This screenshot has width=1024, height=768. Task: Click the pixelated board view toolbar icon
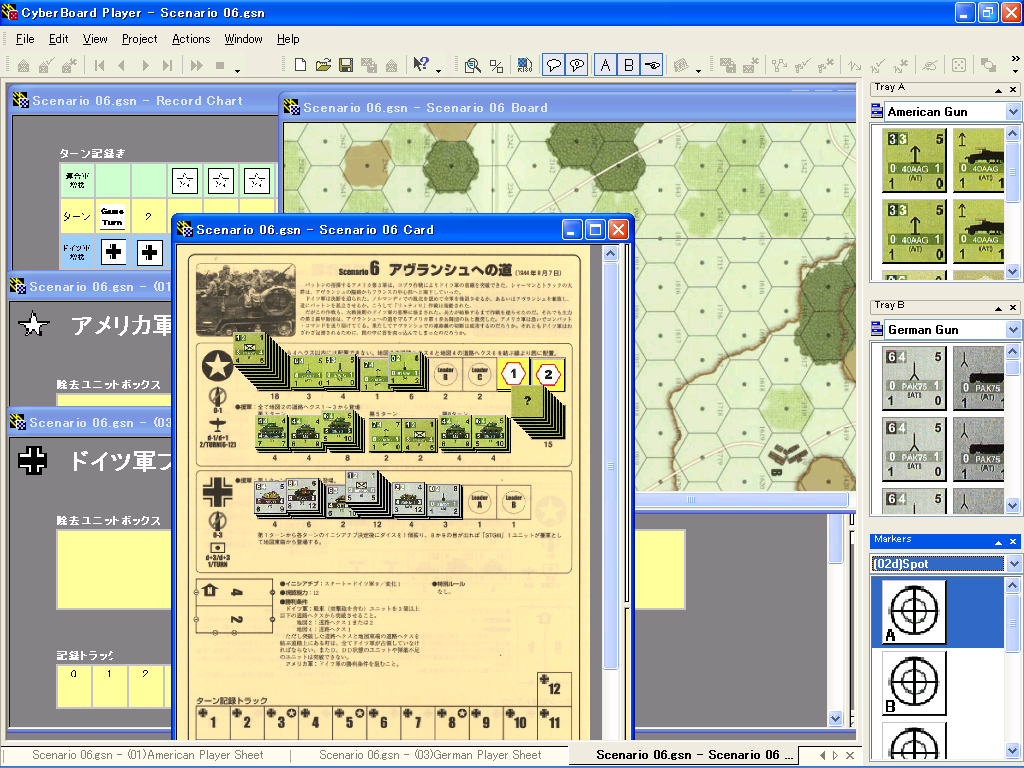click(524, 65)
